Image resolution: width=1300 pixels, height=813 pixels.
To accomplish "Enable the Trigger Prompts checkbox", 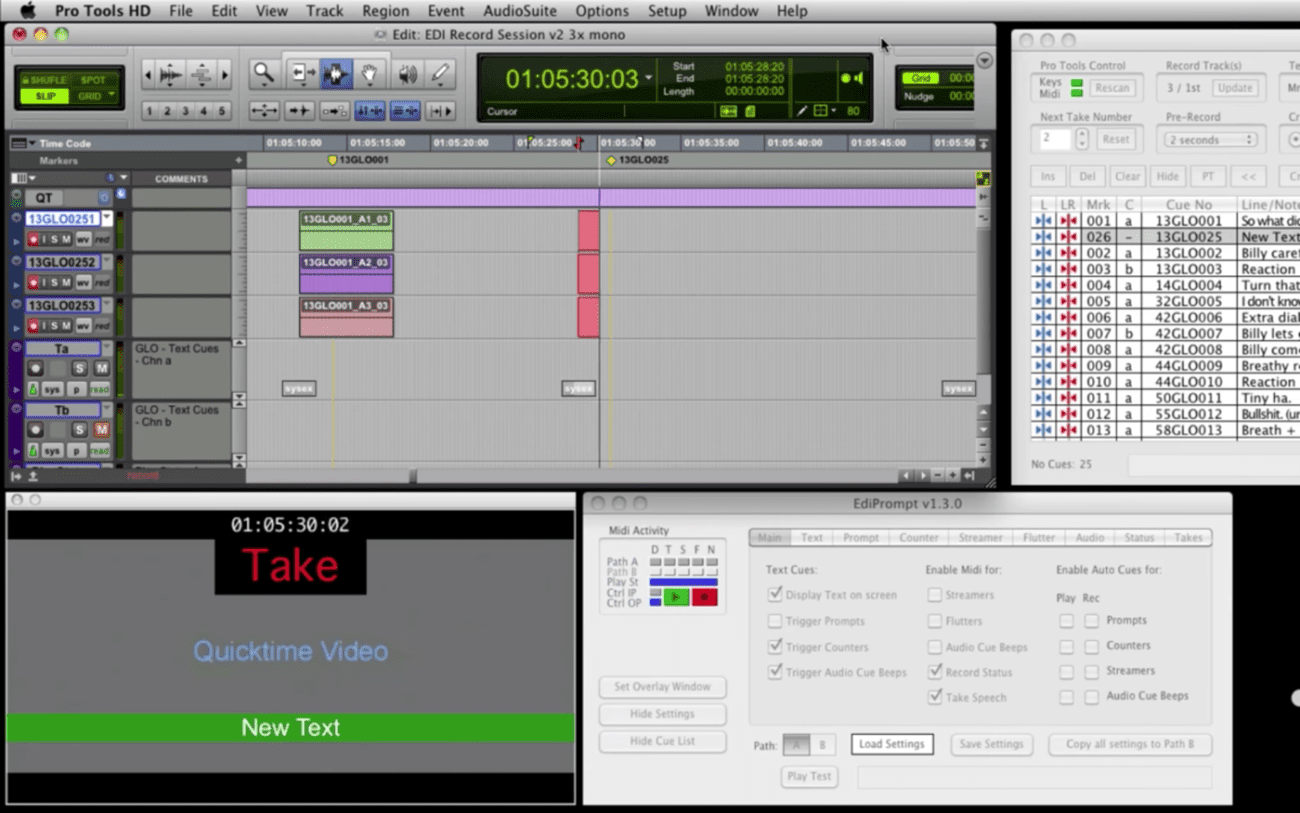I will point(775,621).
